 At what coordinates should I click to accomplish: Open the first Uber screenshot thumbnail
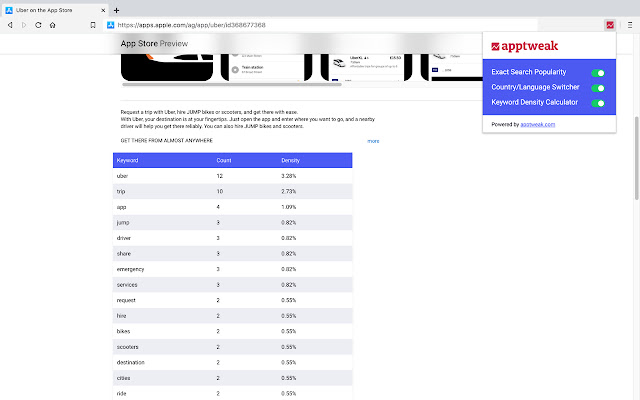tap(167, 67)
